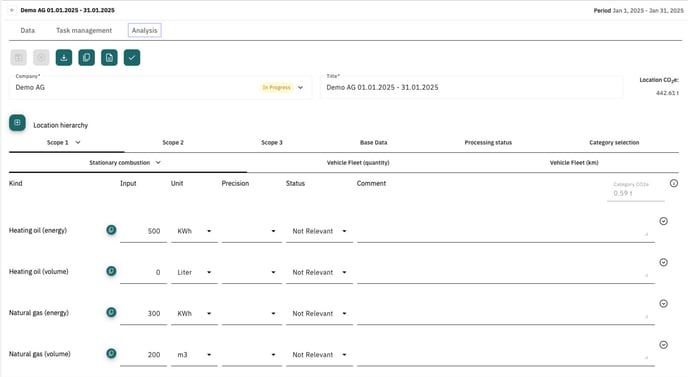Image resolution: width=688 pixels, height=377 pixels.
Task: Click the green checkmark confirm icon
Action: (x=132, y=57)
